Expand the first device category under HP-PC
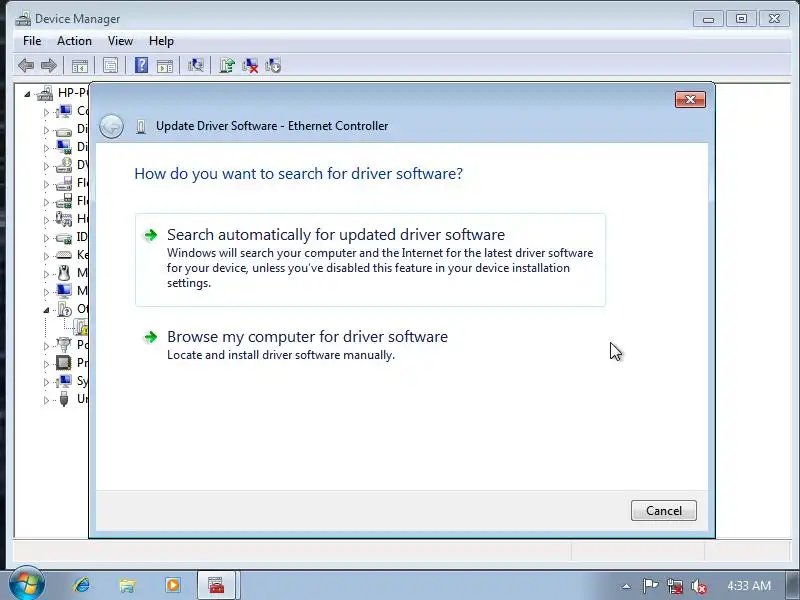 coord(46,112)
